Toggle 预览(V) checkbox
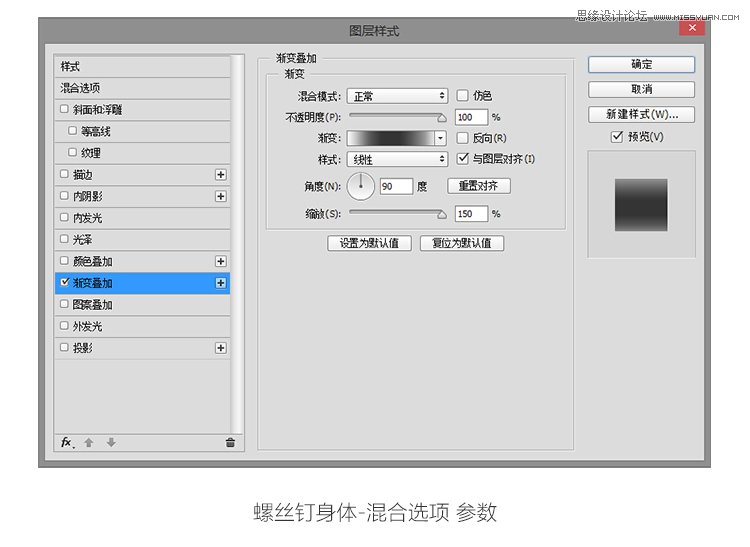The height and width of the screenshot is (547, 750). [x=617, y=137]
